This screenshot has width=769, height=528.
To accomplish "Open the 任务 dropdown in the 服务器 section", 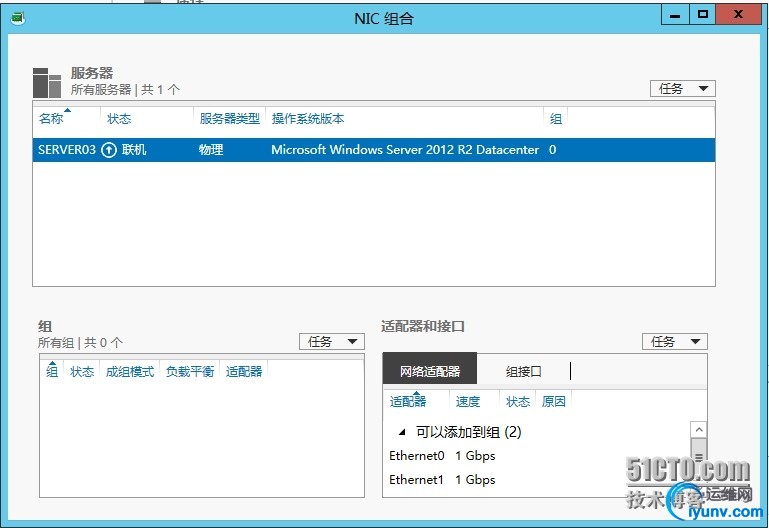I will (683, 89).
